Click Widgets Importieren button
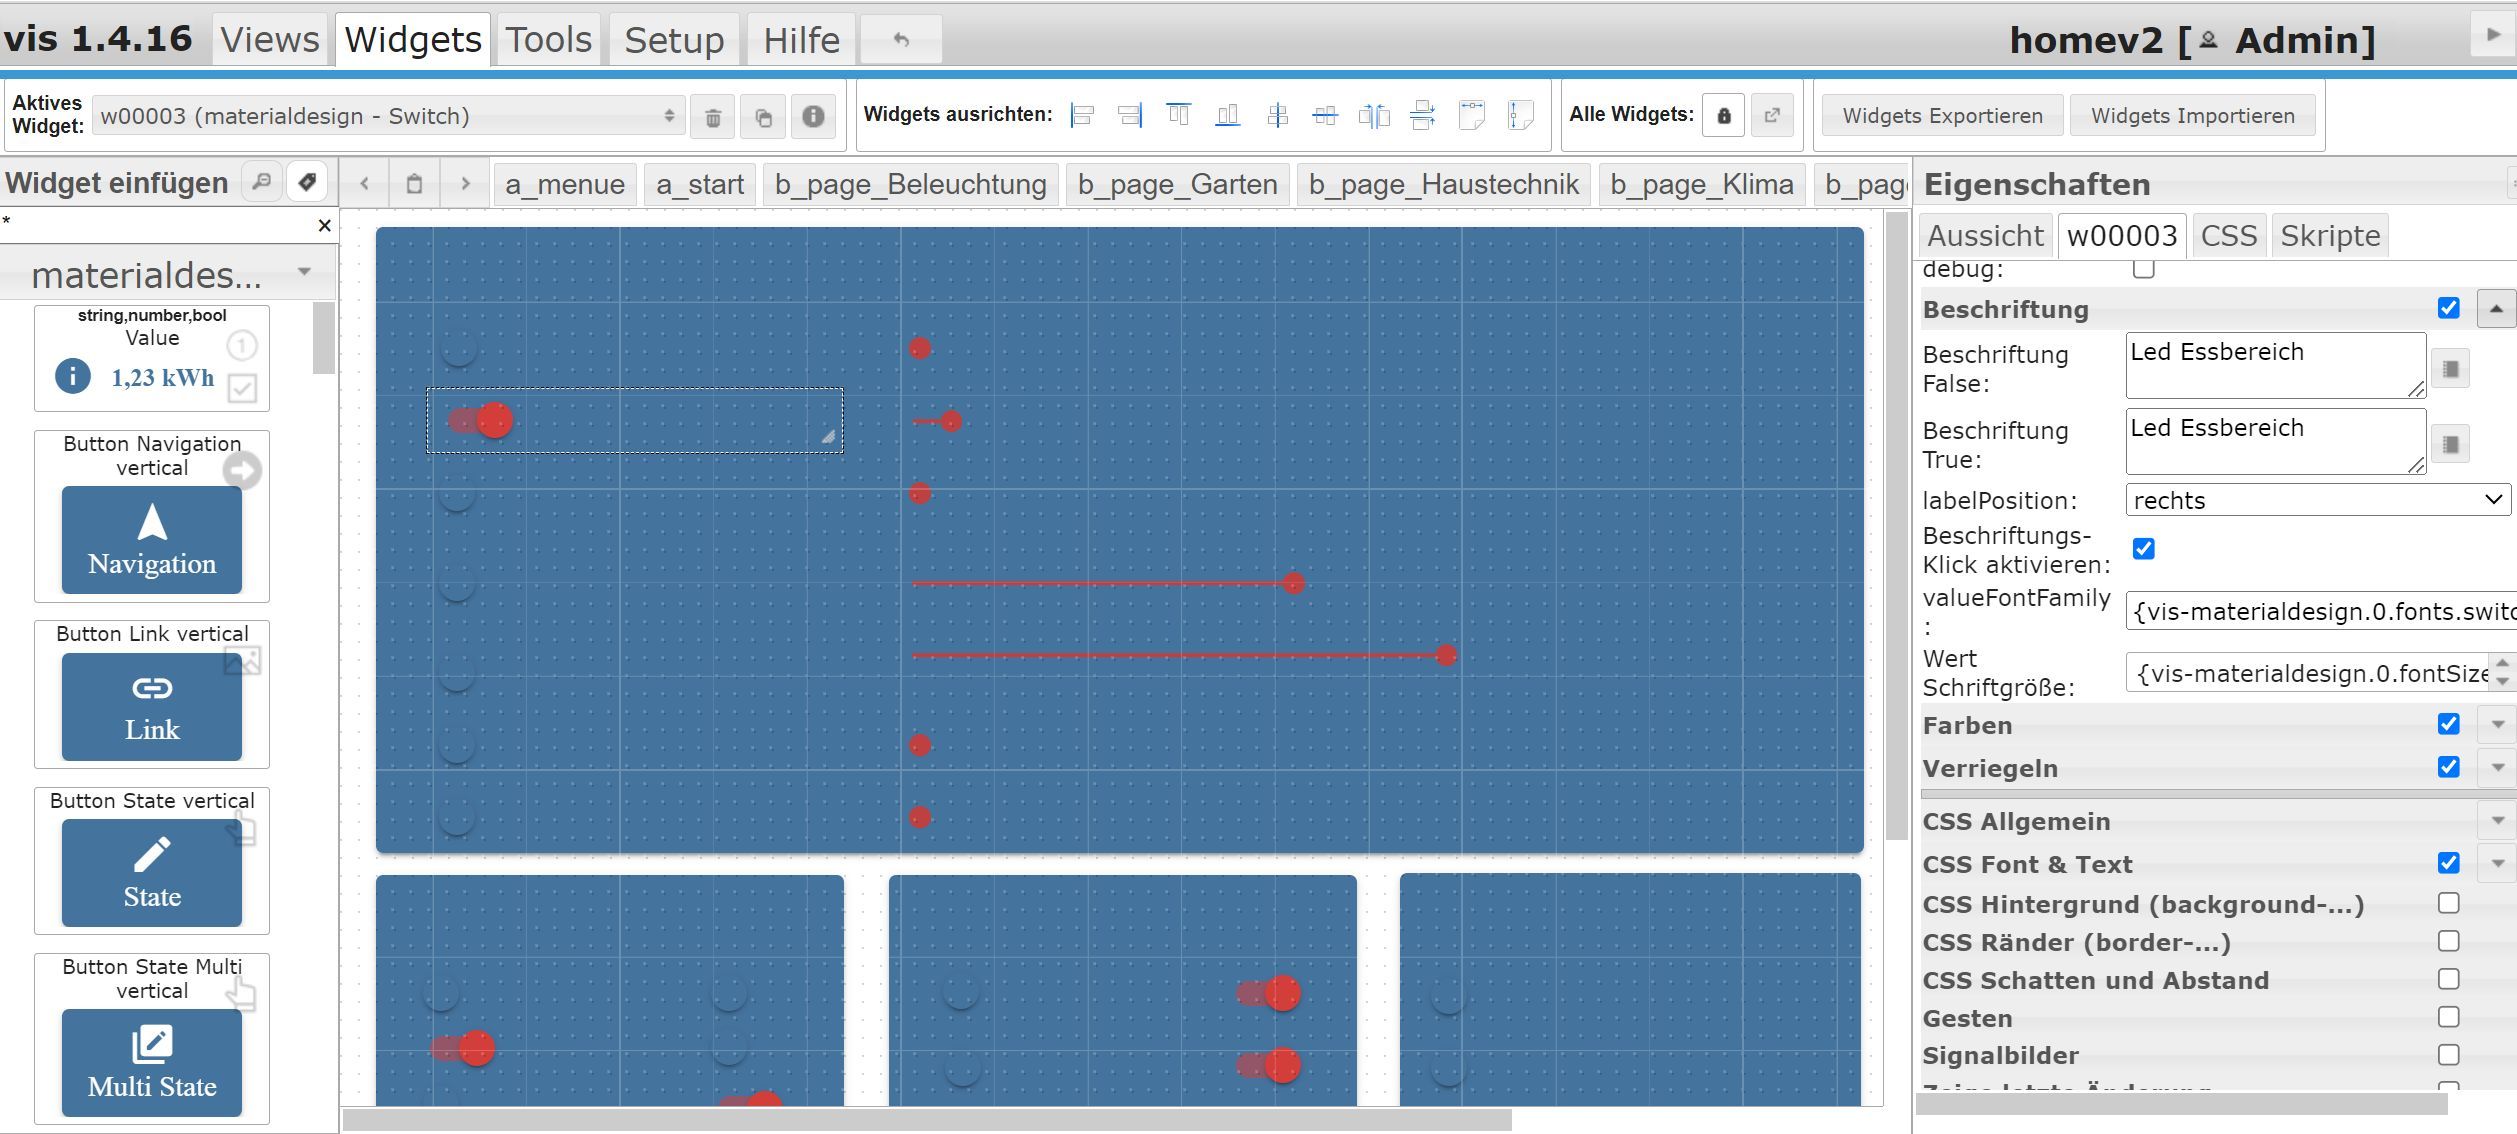The height and width of the screenshot is (1134, 2517). [x=2192, y=116]
